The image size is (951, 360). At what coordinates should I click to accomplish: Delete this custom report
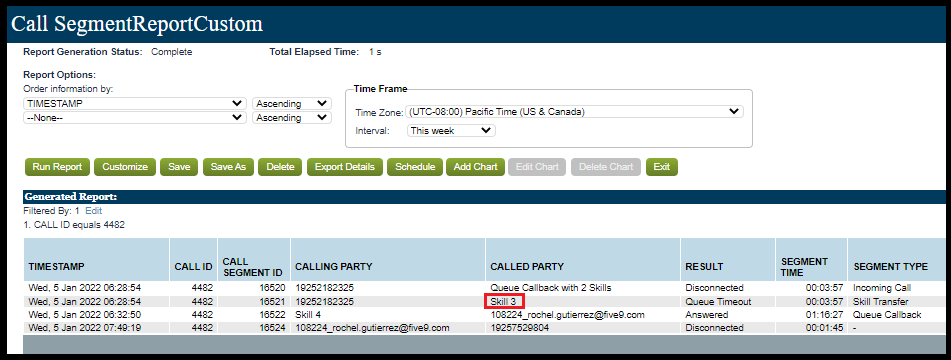tap(280, 167)
